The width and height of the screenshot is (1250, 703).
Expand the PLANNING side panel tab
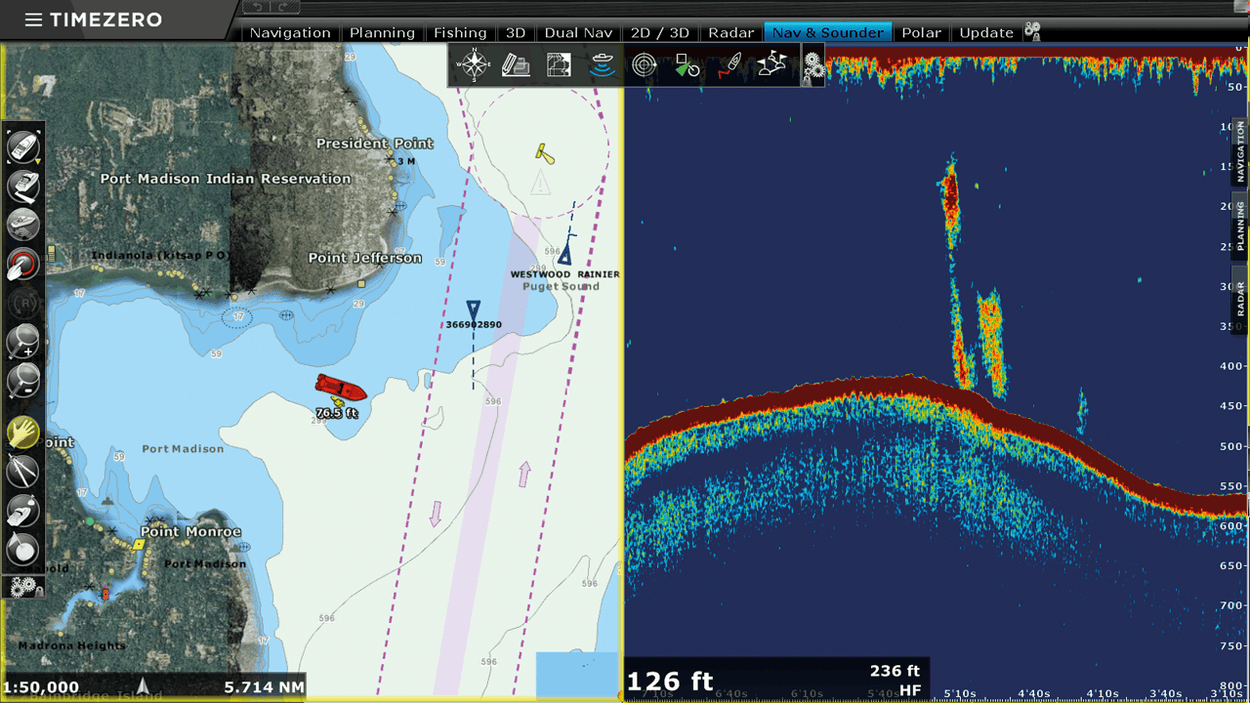pyautogui.click(x=1240, y=225)
